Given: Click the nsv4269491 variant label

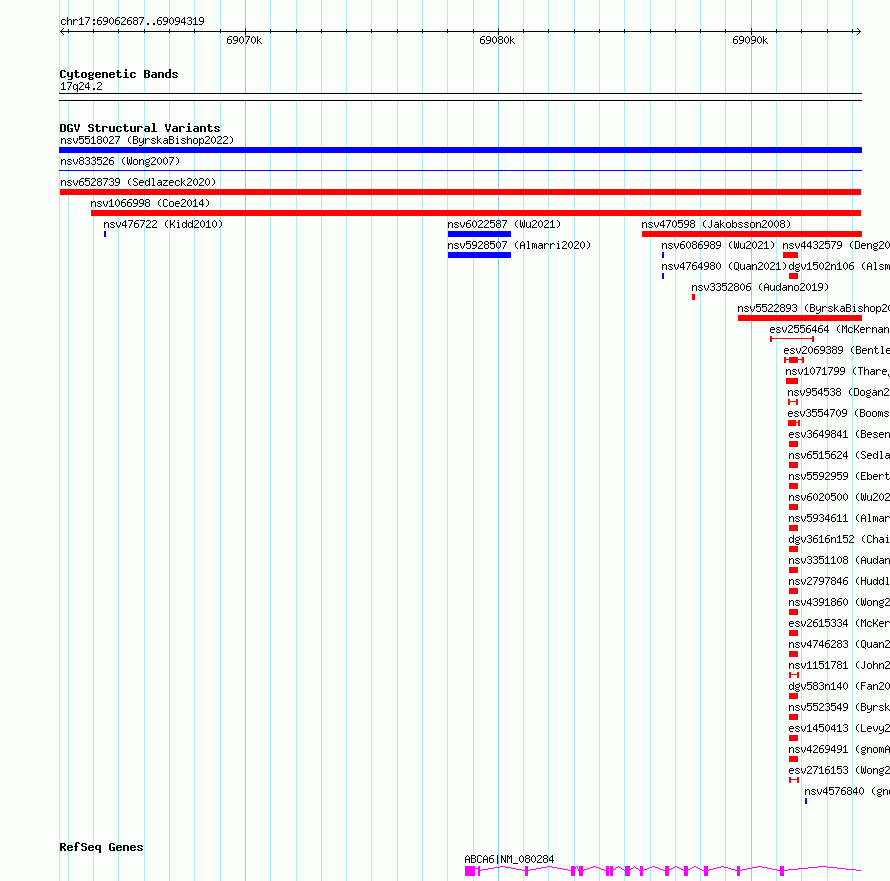Looking at the screenshot, I should coord(839,749).
